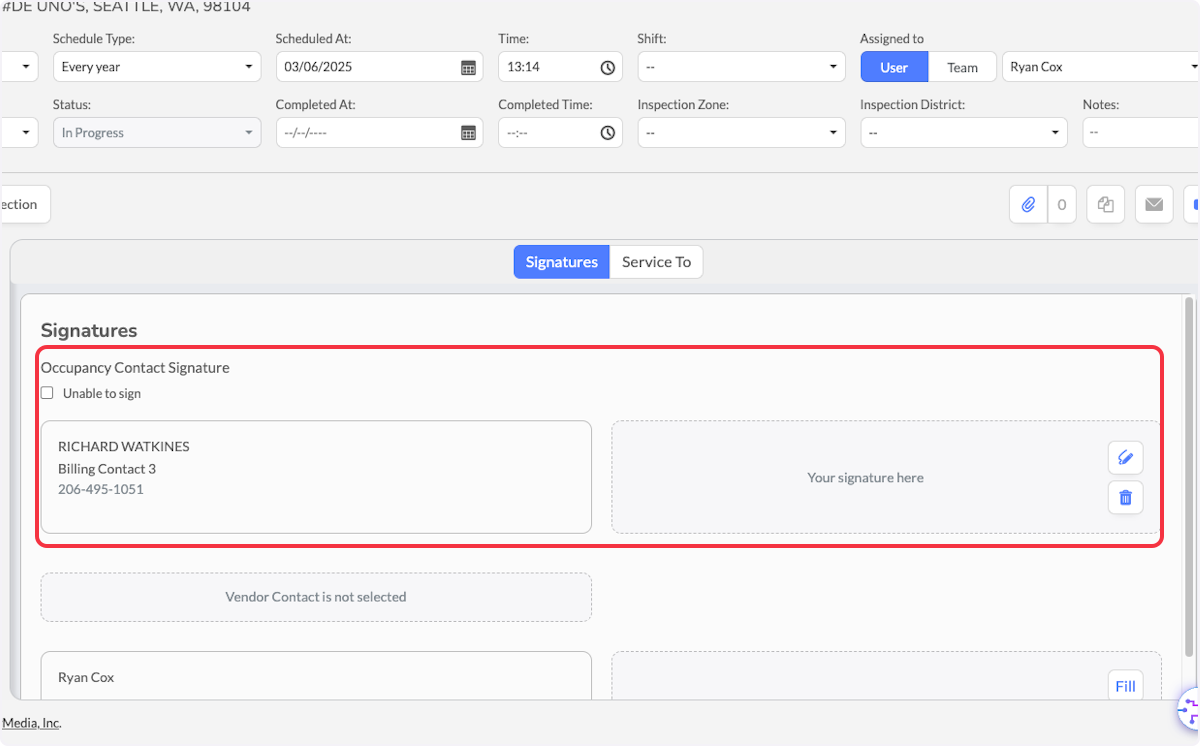1200x746 pixels.
Task: Click the partially visible Inspection button
Action: point(24,204)
